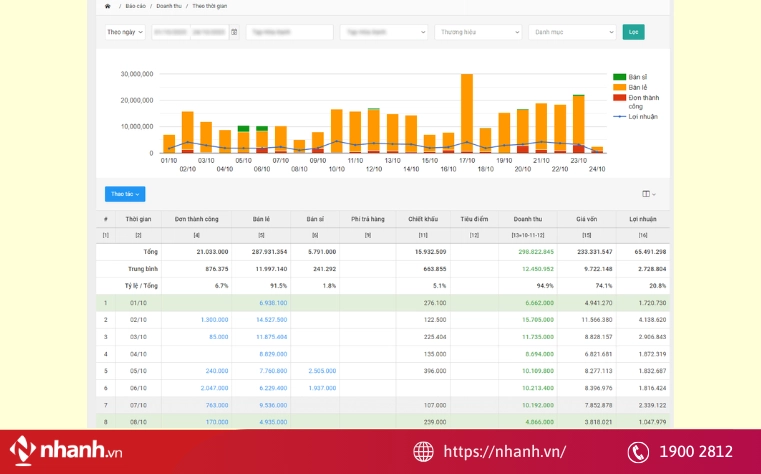The width and height of the screenshot is (761, 474).
Task: Click 'Bán sỉ' table column header
Action: point(315,219)
